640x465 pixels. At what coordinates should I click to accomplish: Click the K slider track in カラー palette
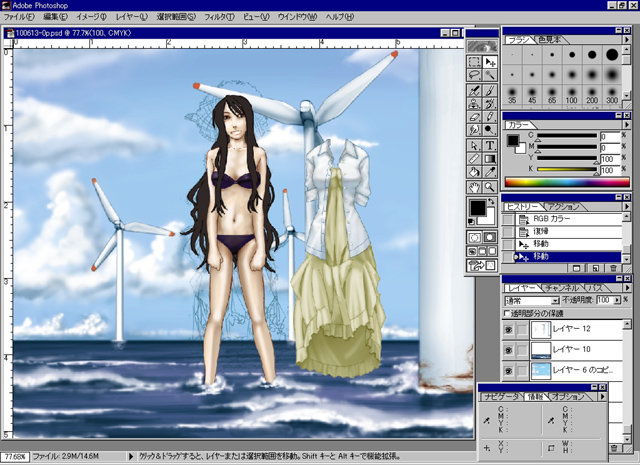click(x=567, y=169)
